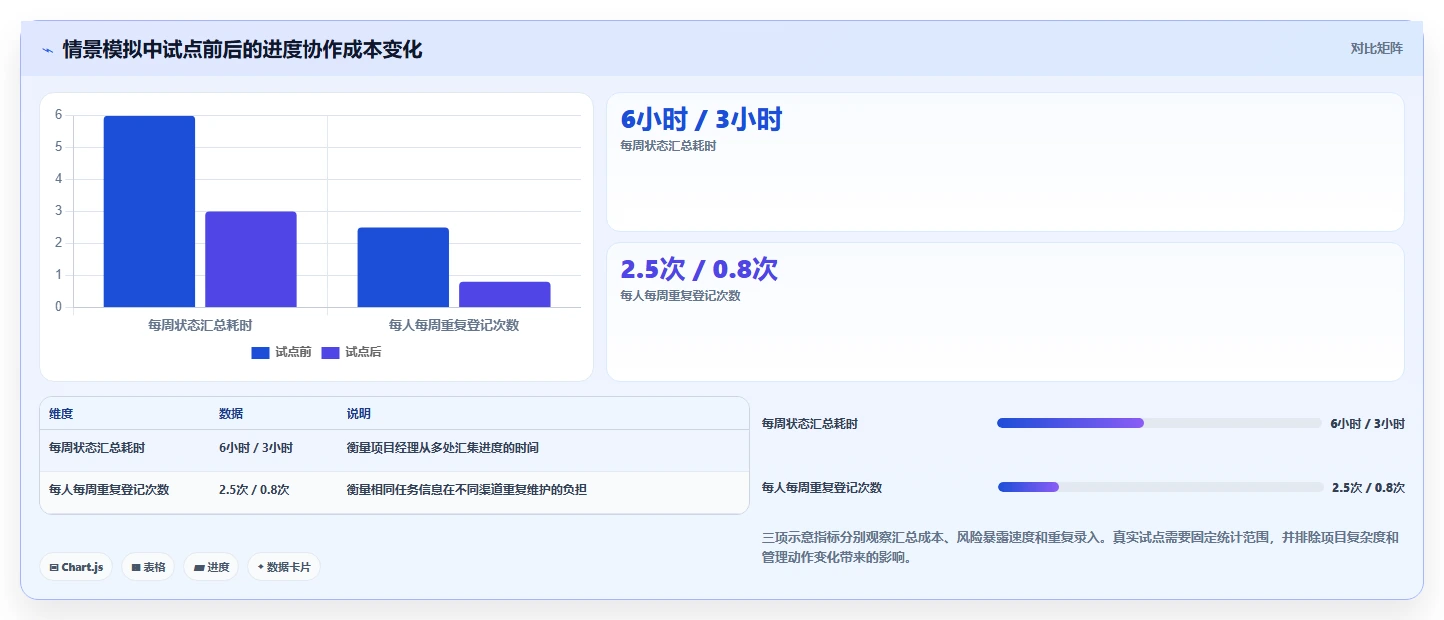Click the 表格 tag chip

[148, 567]
